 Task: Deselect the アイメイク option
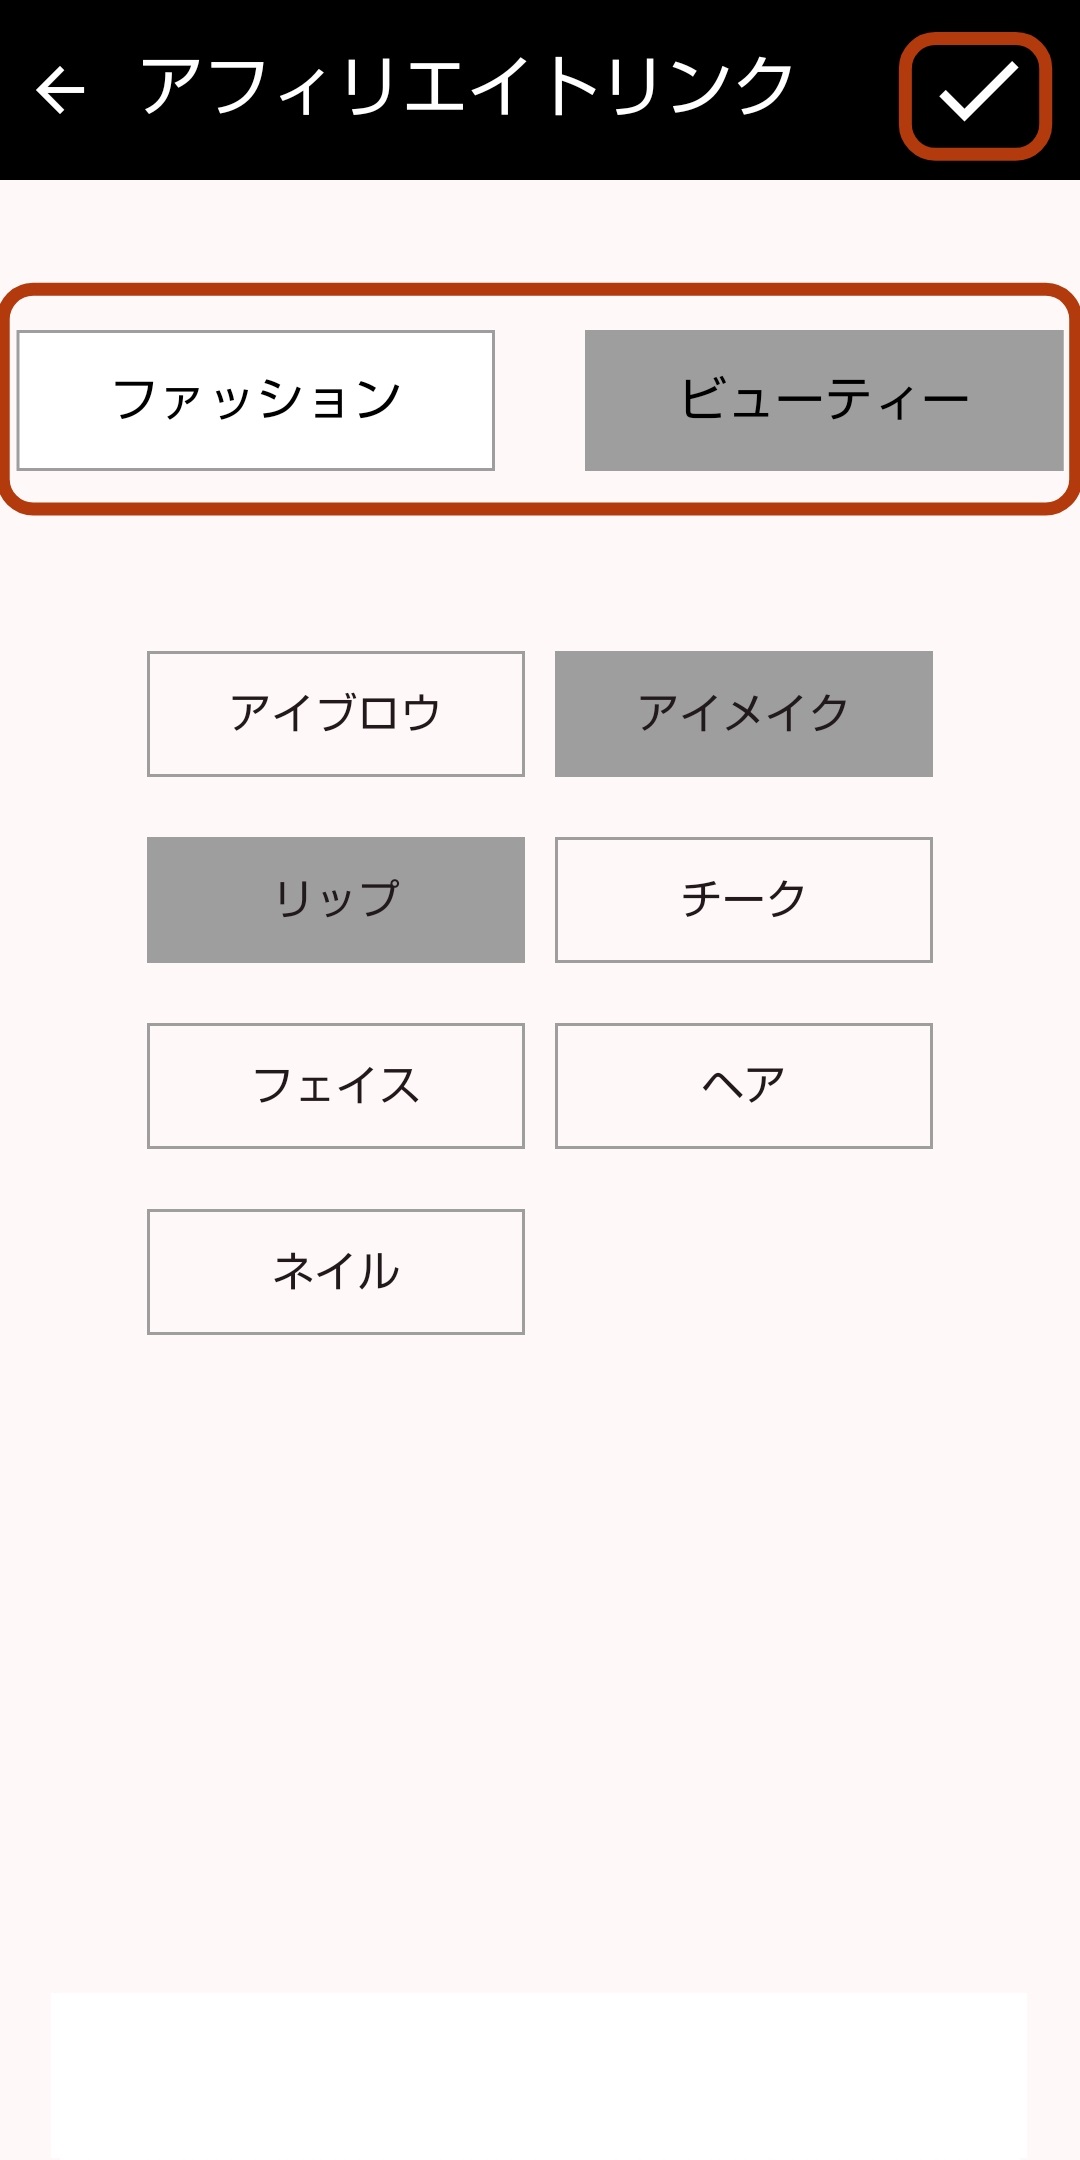click(x=744, y=714)
